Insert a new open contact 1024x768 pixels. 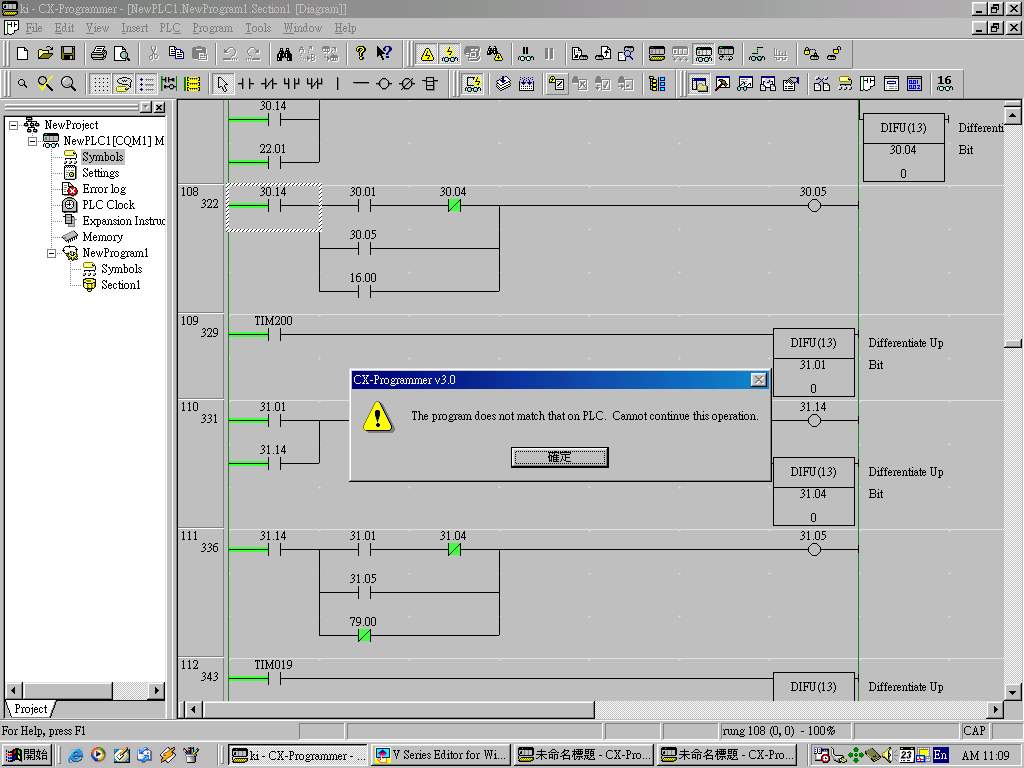(246, 84)
